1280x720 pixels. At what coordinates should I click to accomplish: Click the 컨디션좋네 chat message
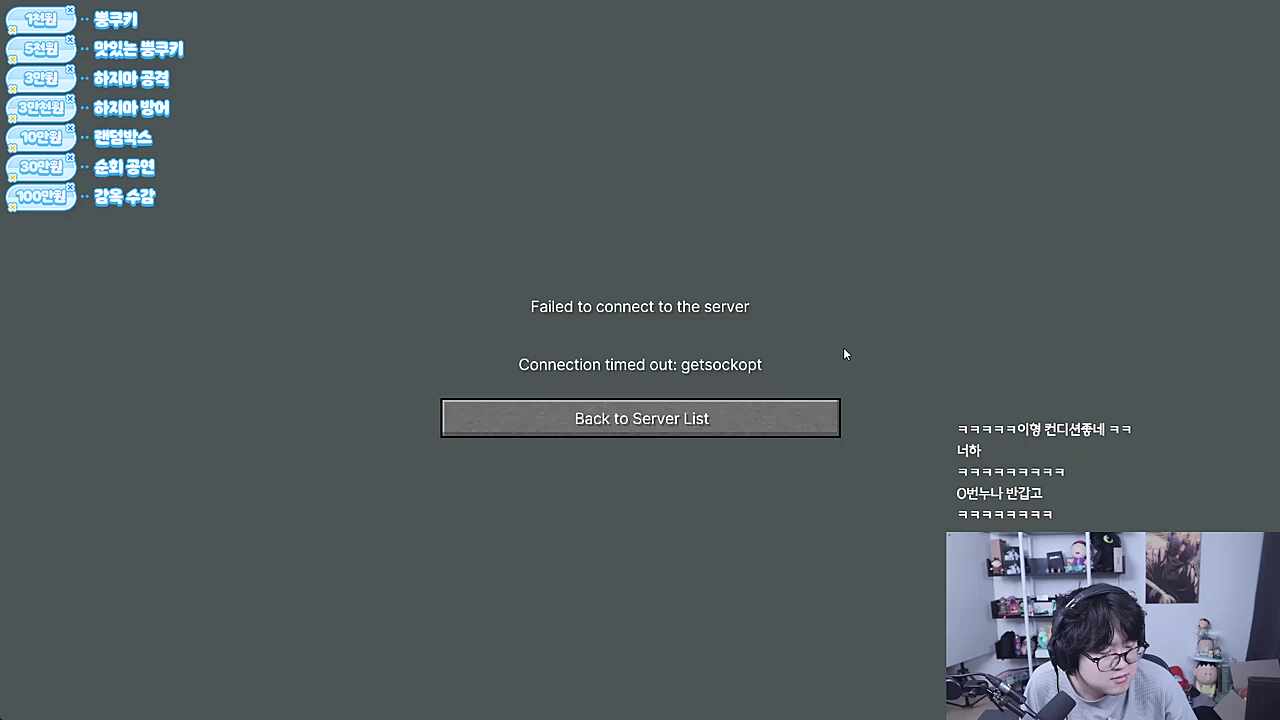click(x=1044, y=429)
